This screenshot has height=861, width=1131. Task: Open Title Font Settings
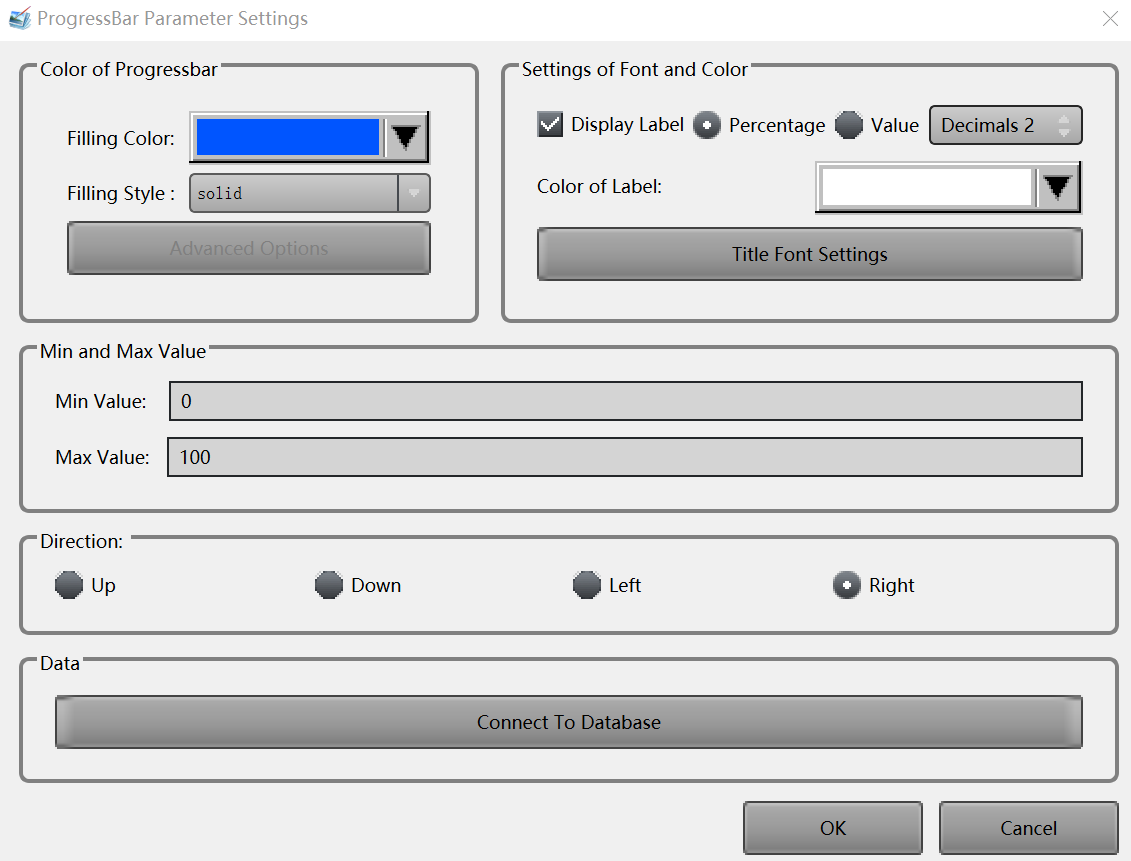[809, 255]
